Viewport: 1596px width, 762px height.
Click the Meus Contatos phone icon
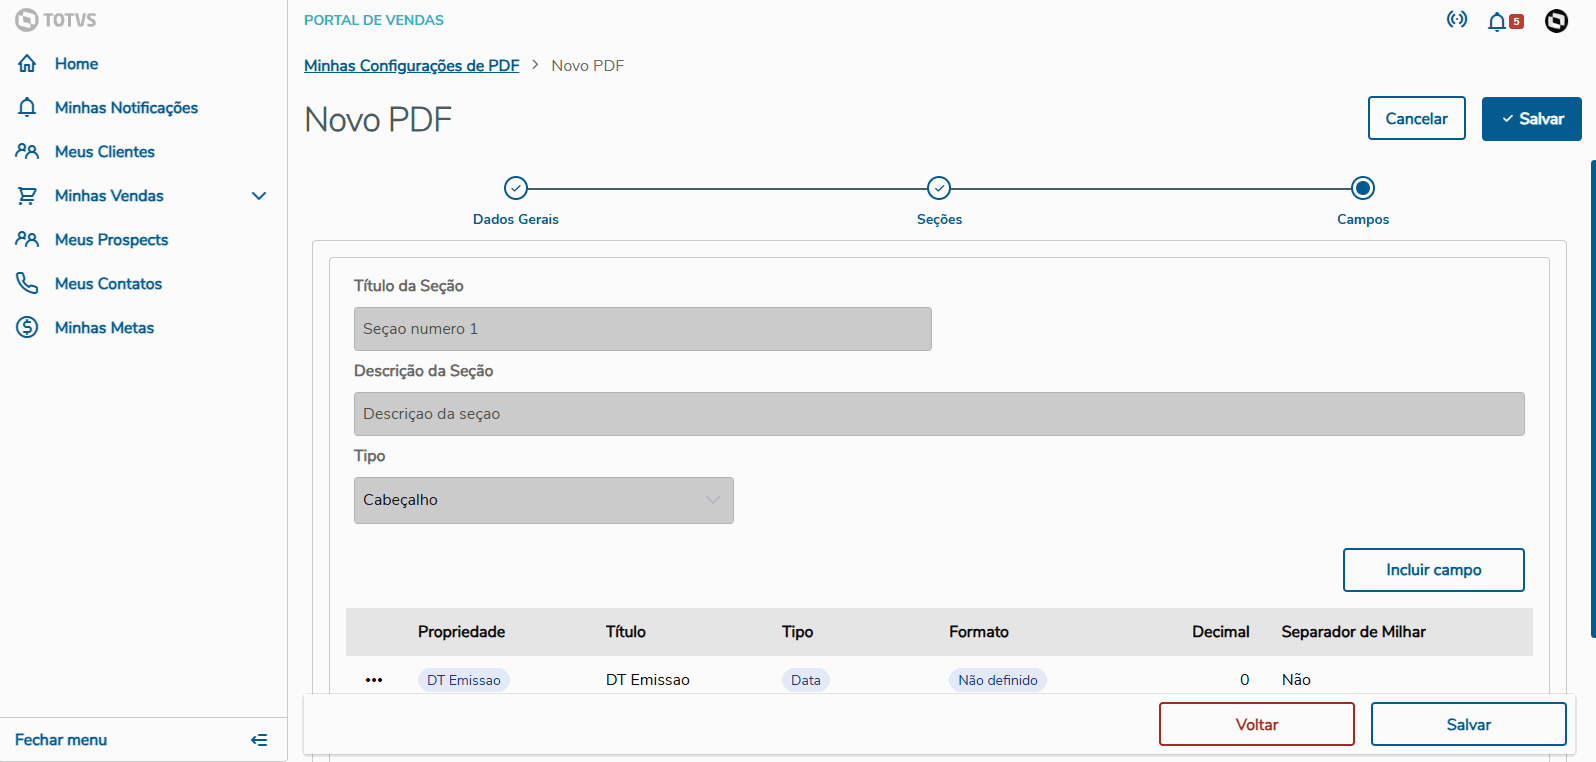pyautogui.click(x=27, y=284)
